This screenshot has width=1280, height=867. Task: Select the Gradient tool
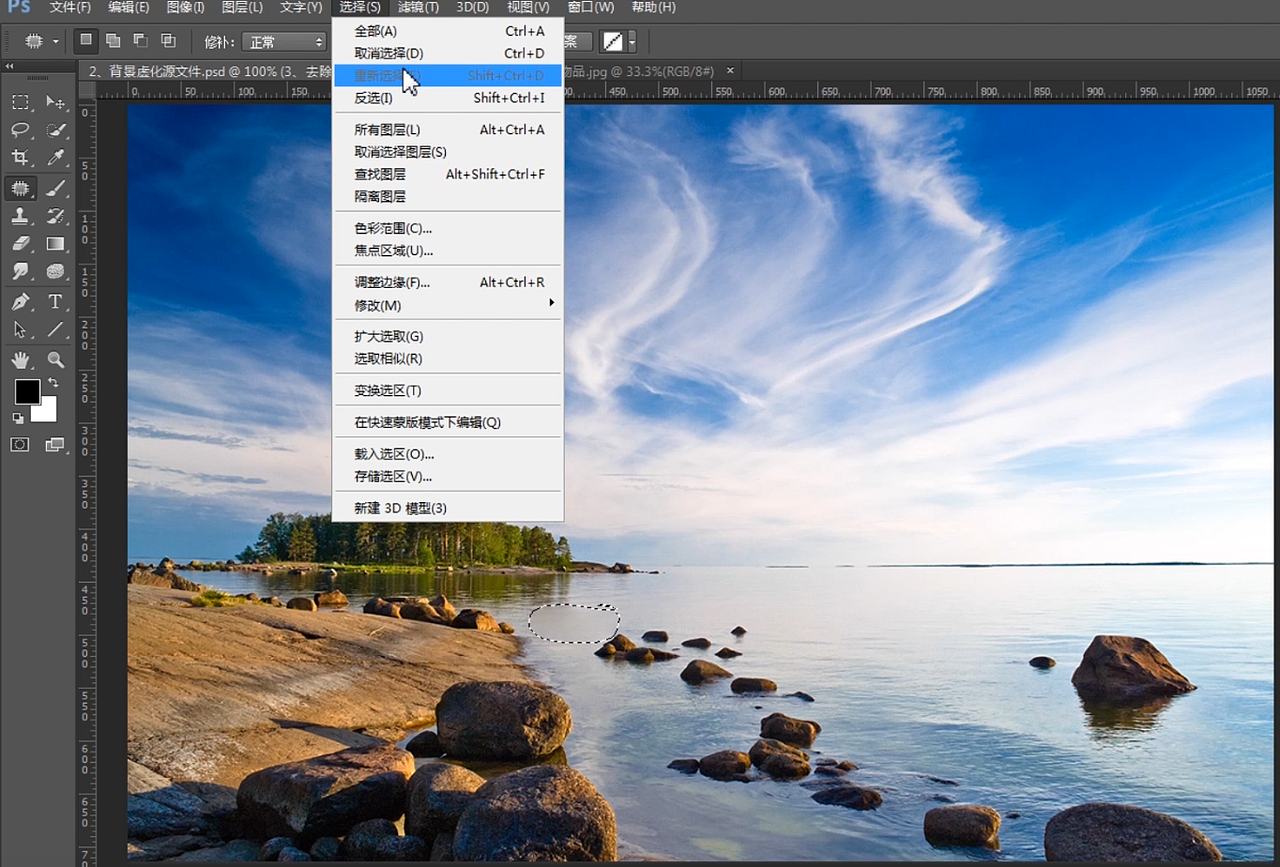56,243
